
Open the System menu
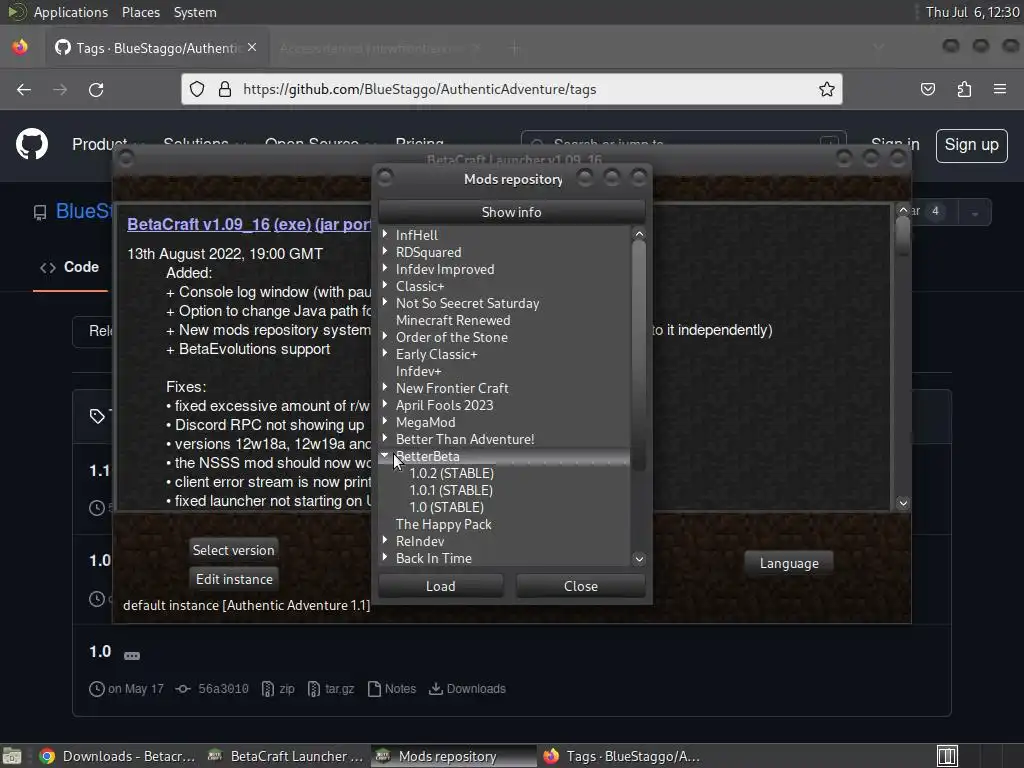pyautogui.click(x=195, y=12)
